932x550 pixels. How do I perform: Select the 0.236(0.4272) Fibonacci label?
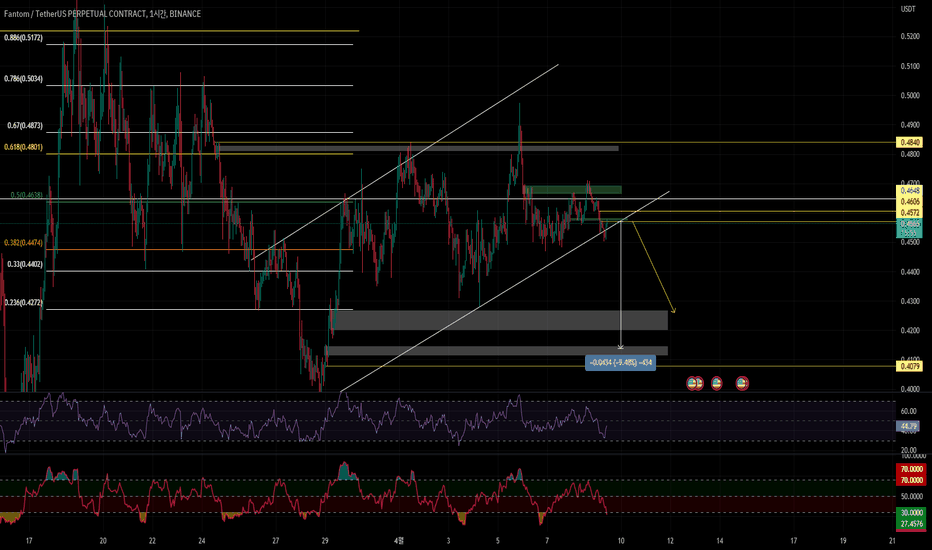pos(23,303)
